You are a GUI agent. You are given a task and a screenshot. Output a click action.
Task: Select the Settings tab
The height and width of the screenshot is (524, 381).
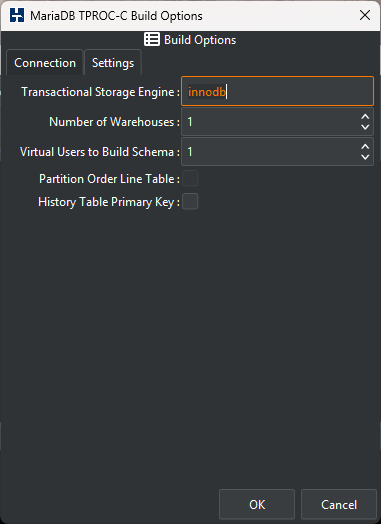pyautogui.click(x=113, y=63)
